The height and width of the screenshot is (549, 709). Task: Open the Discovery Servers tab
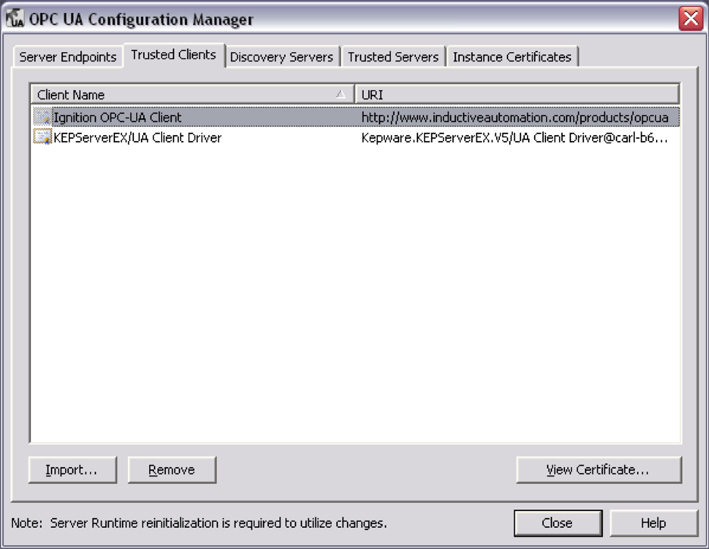tap(282, 57)
